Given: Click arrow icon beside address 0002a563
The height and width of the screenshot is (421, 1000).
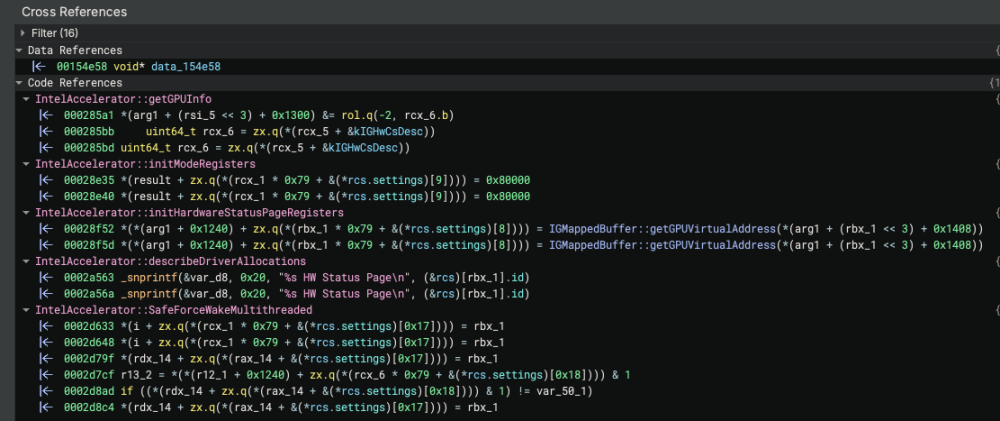Looking at the screenshot, I should coord(46,277).
